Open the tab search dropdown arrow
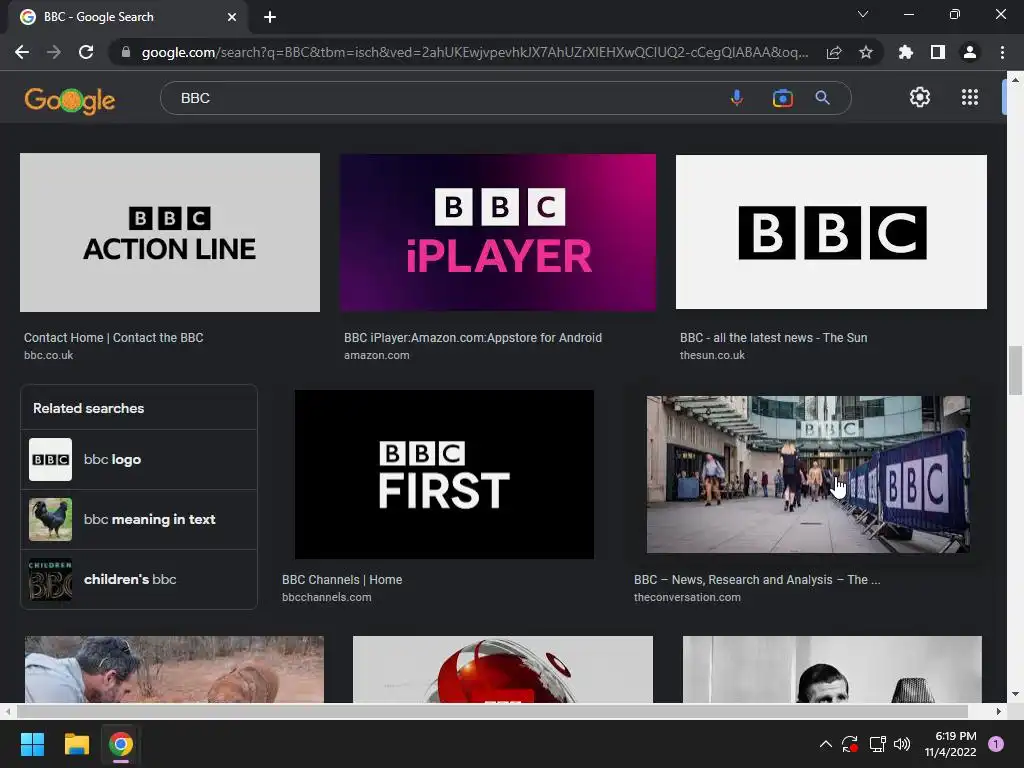 click(x=863, y=14)
